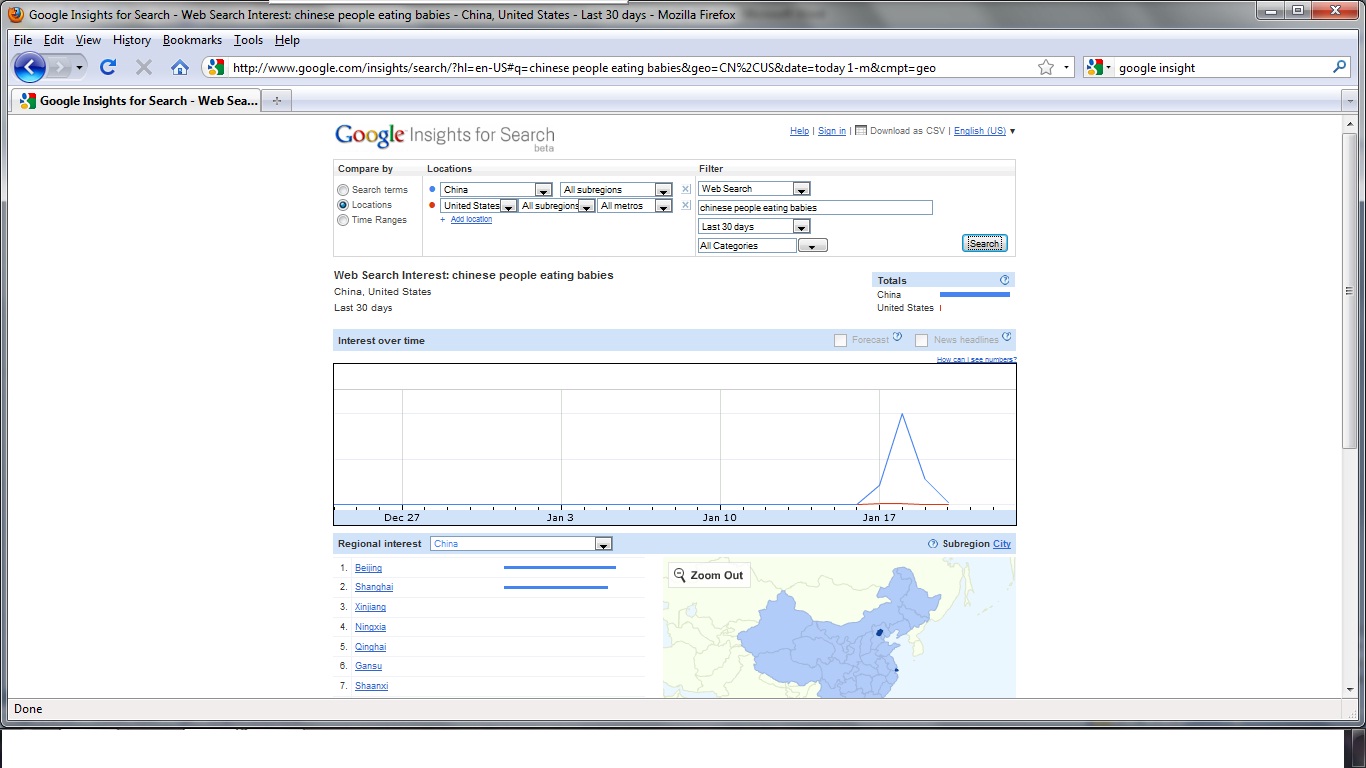Bookmark this page with the star icon
The height and width of the screenshot is (768, 1366).
1046,67
